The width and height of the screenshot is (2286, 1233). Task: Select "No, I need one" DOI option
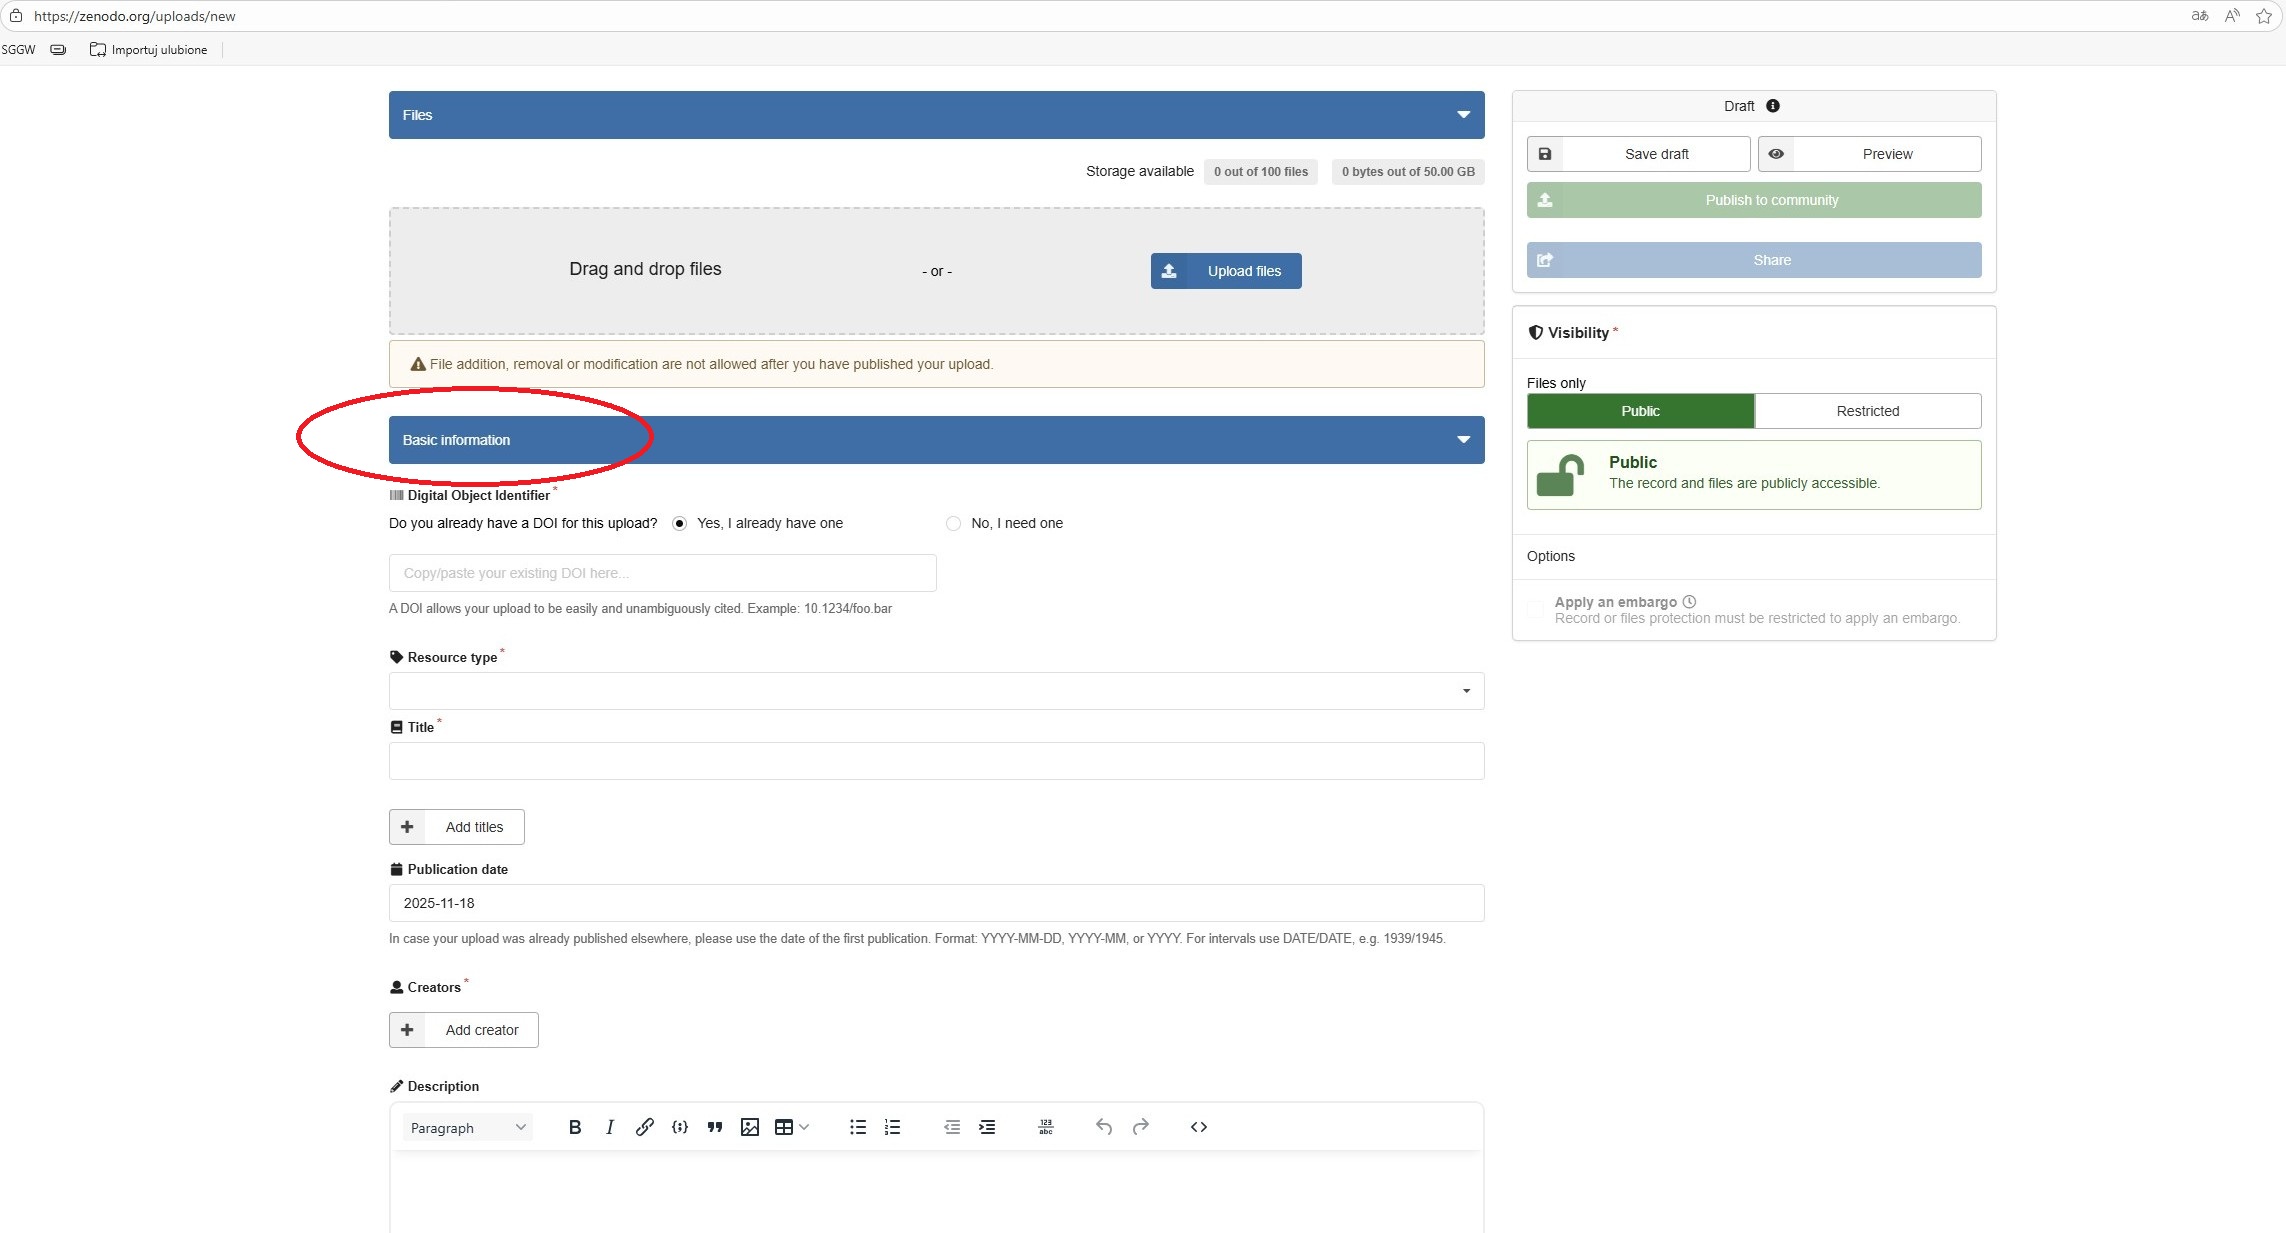click(954, 523)
